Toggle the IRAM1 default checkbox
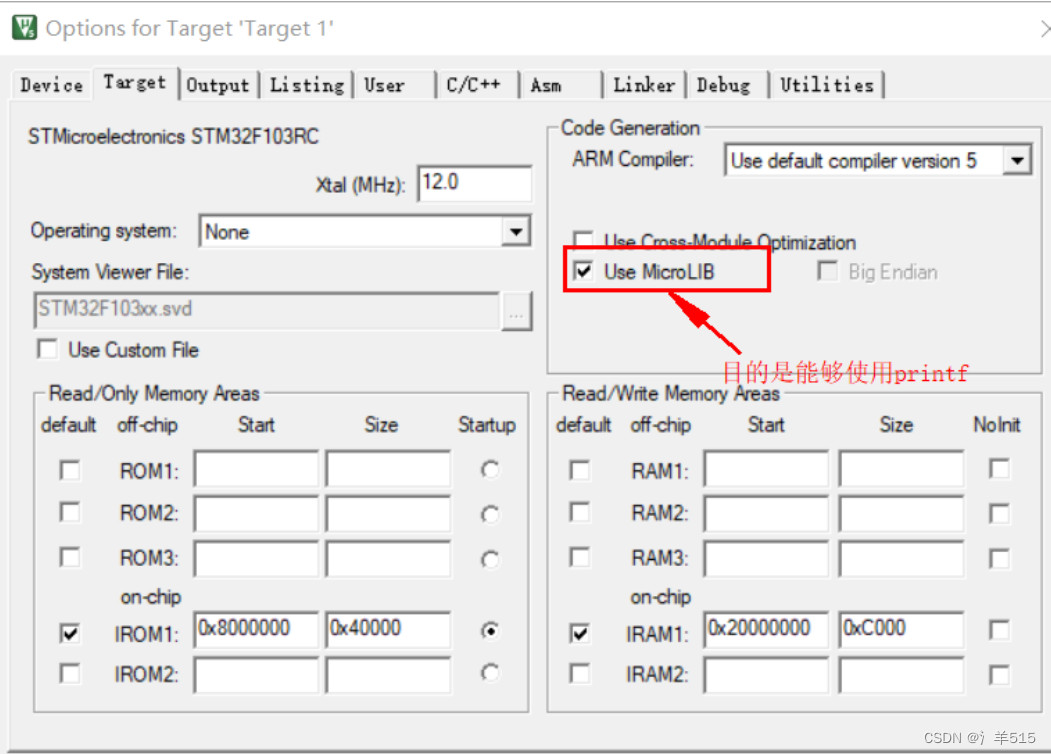The image size is (1051, 754). click(580, 633)
